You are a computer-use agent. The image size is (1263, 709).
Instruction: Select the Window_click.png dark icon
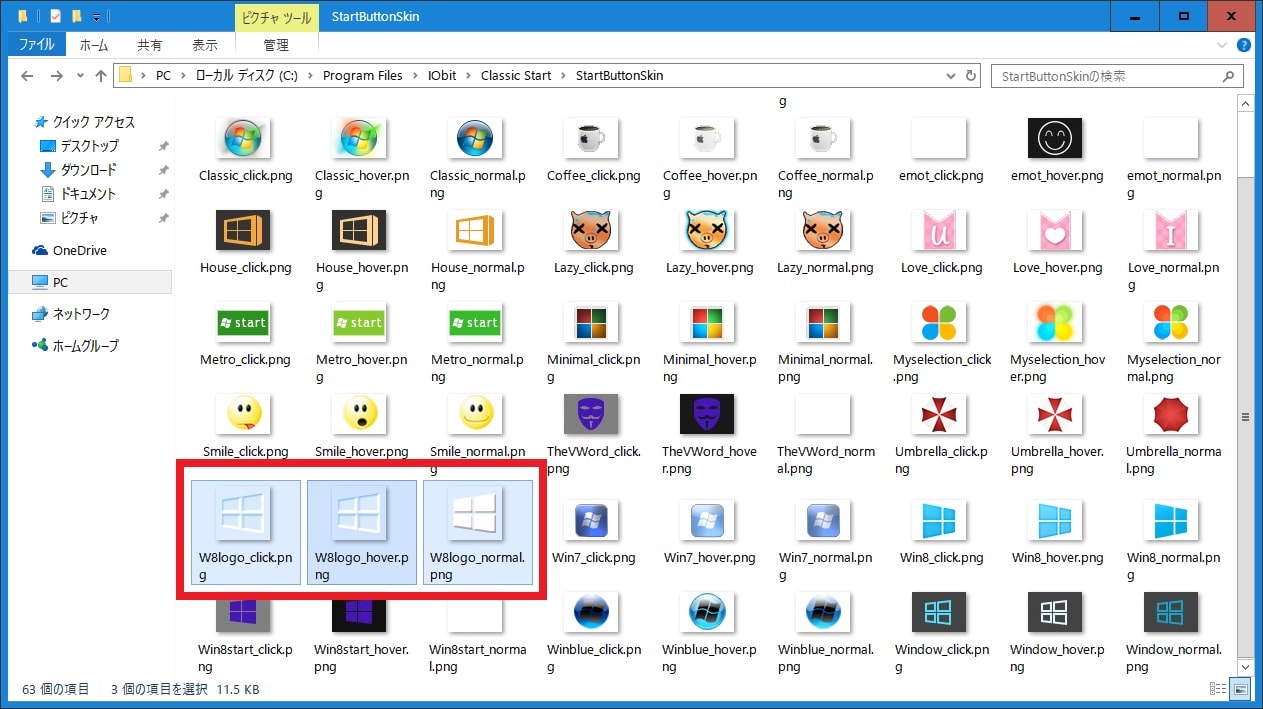click(x=939, y=614)
